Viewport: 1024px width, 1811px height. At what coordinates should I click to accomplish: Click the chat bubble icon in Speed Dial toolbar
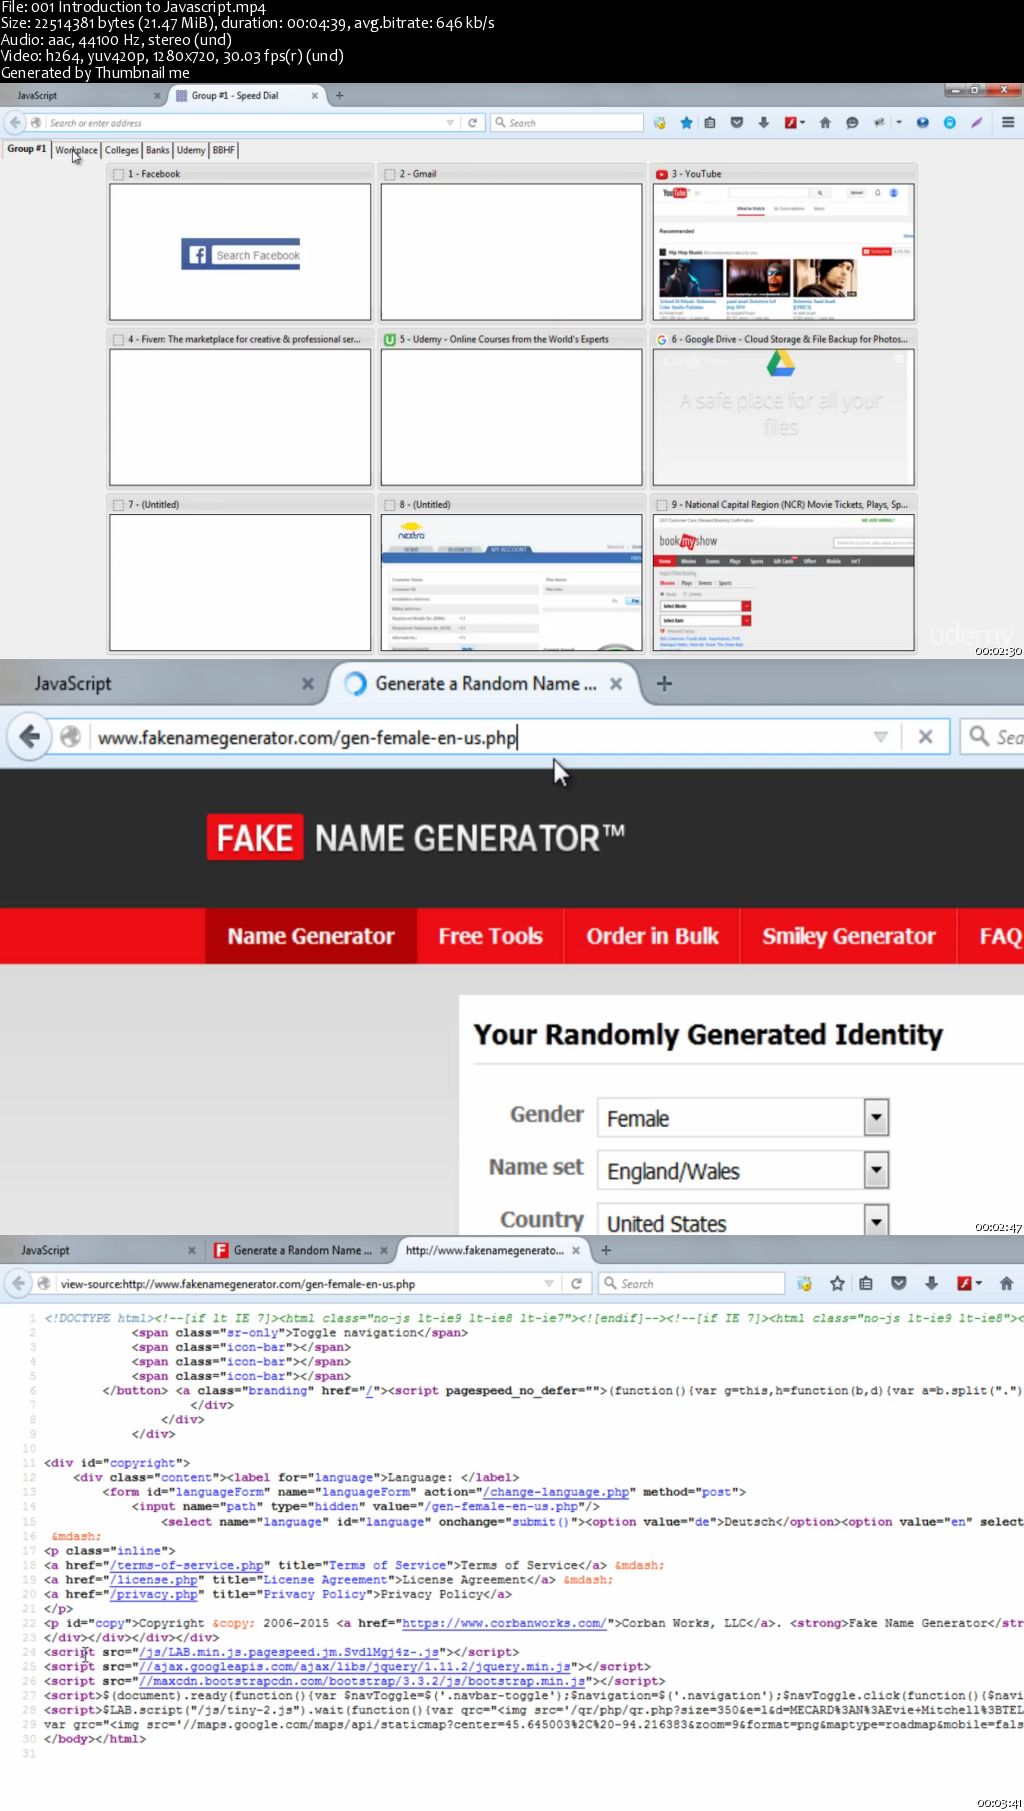click(x=852, y=123)
